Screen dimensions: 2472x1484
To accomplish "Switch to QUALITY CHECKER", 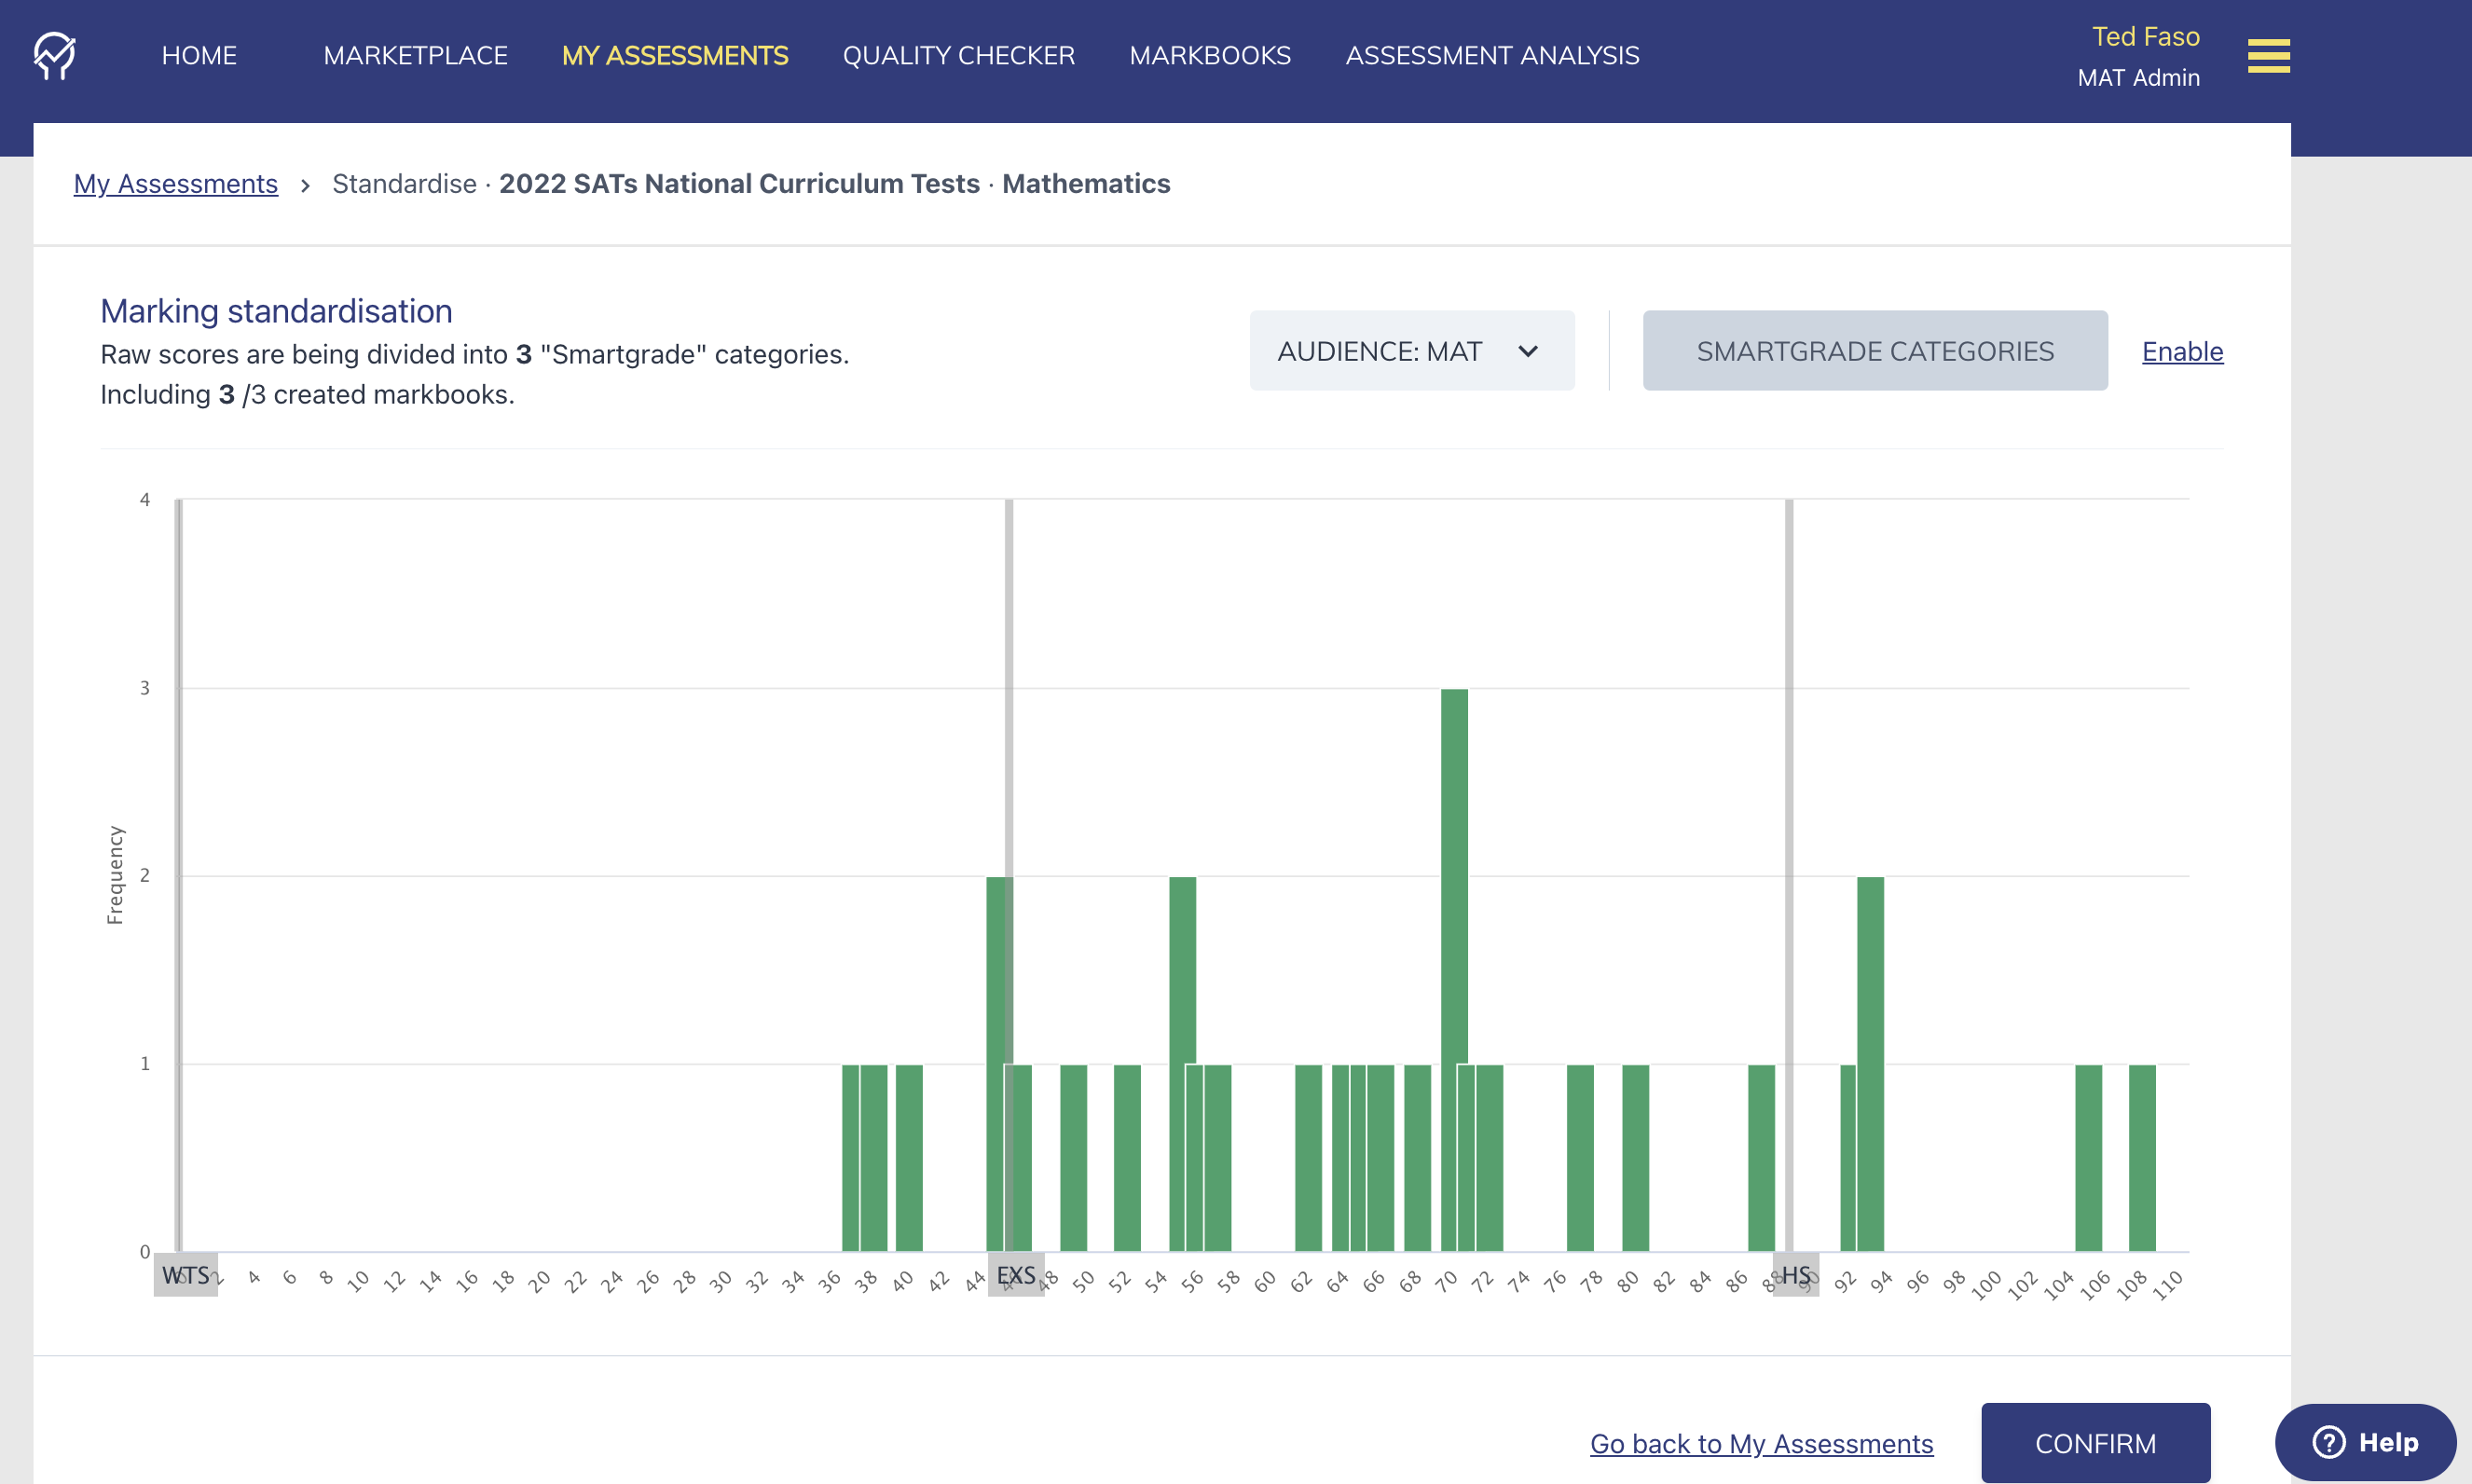I will click(959, 56).
